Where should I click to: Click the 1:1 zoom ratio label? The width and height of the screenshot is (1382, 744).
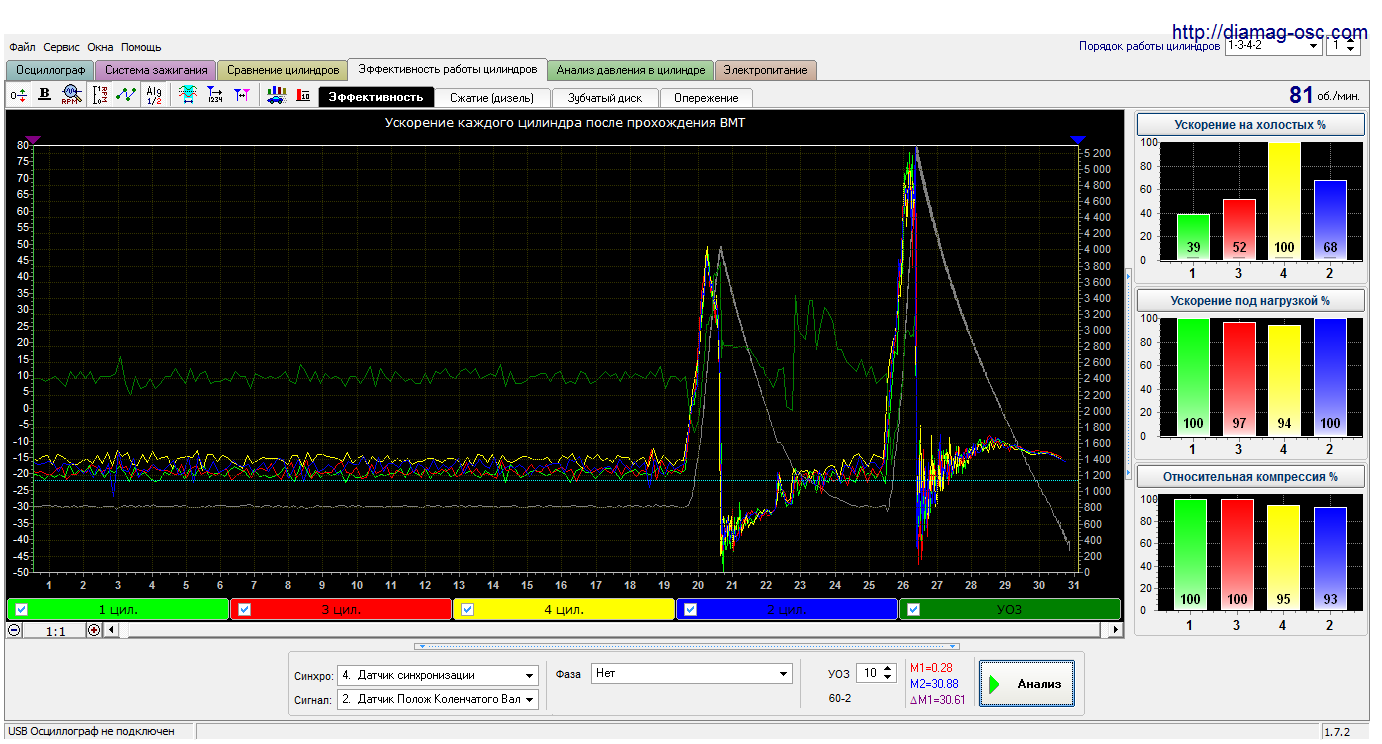55,631
